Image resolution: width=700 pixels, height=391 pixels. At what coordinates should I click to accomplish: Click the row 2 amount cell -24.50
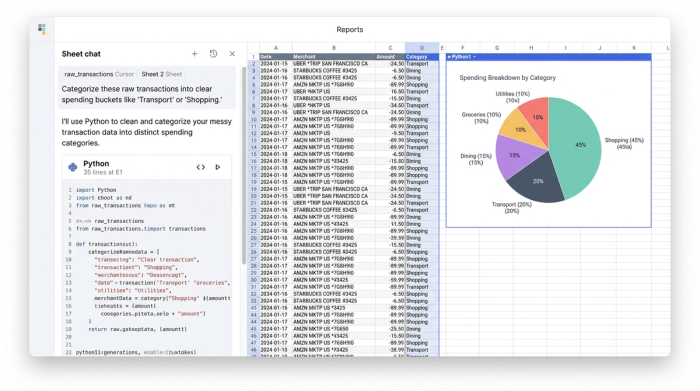[390, 64]
